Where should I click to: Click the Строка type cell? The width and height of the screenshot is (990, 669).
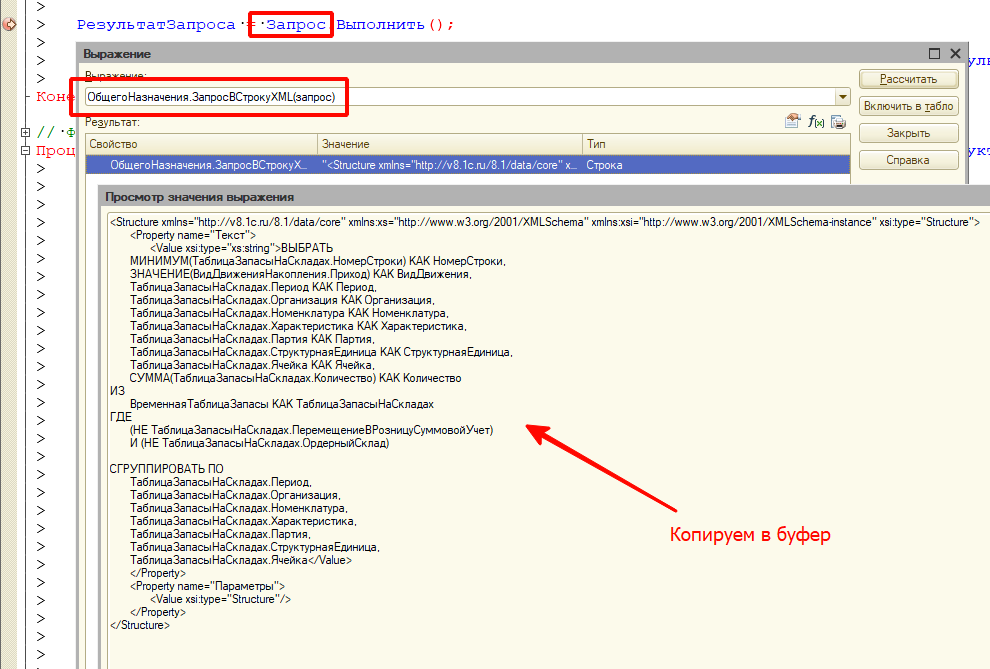click(x=716, y=165)
